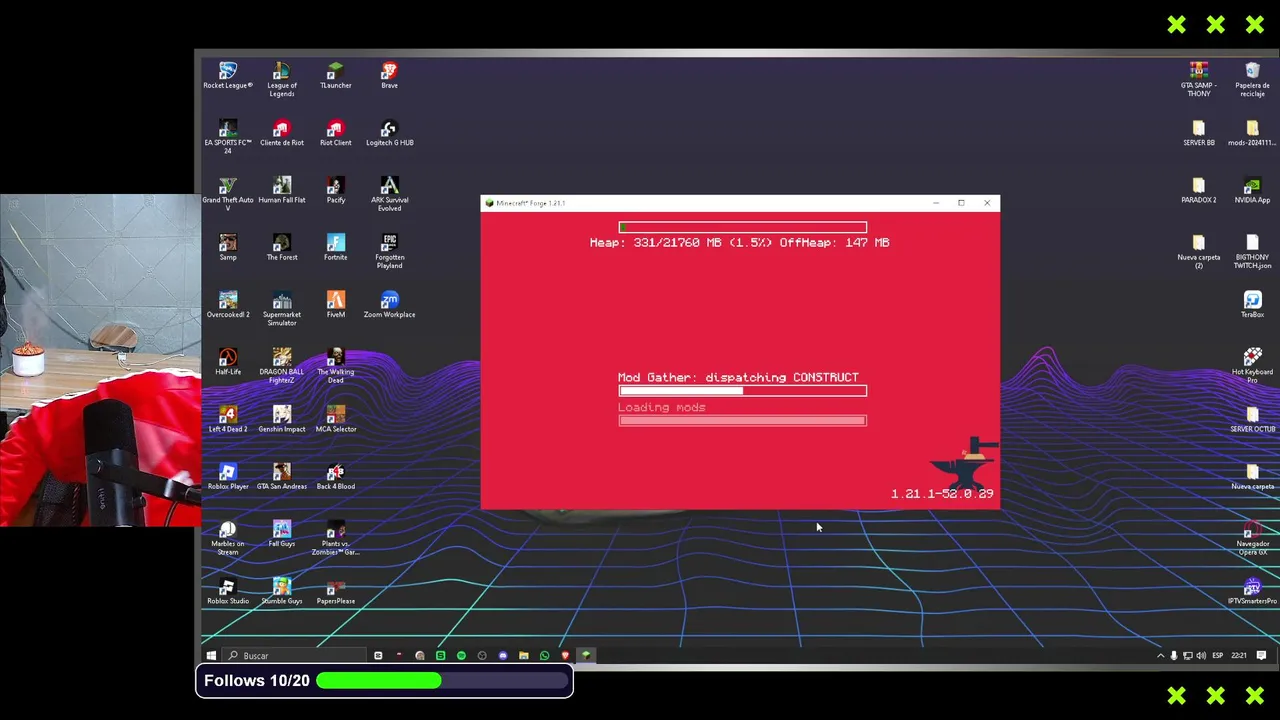
Task: Open the Stumble Guys shortcut
Action: click(x=282, y=590)
